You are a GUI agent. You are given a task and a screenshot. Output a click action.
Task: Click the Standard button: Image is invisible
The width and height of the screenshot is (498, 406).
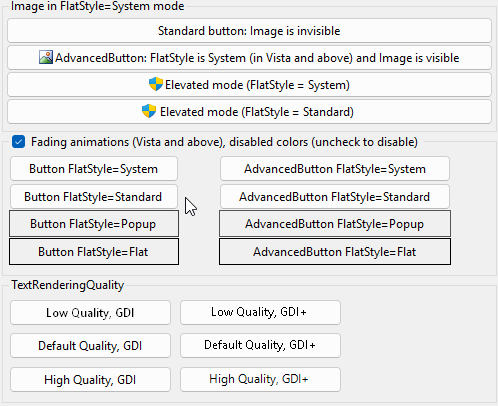[249, 31]
